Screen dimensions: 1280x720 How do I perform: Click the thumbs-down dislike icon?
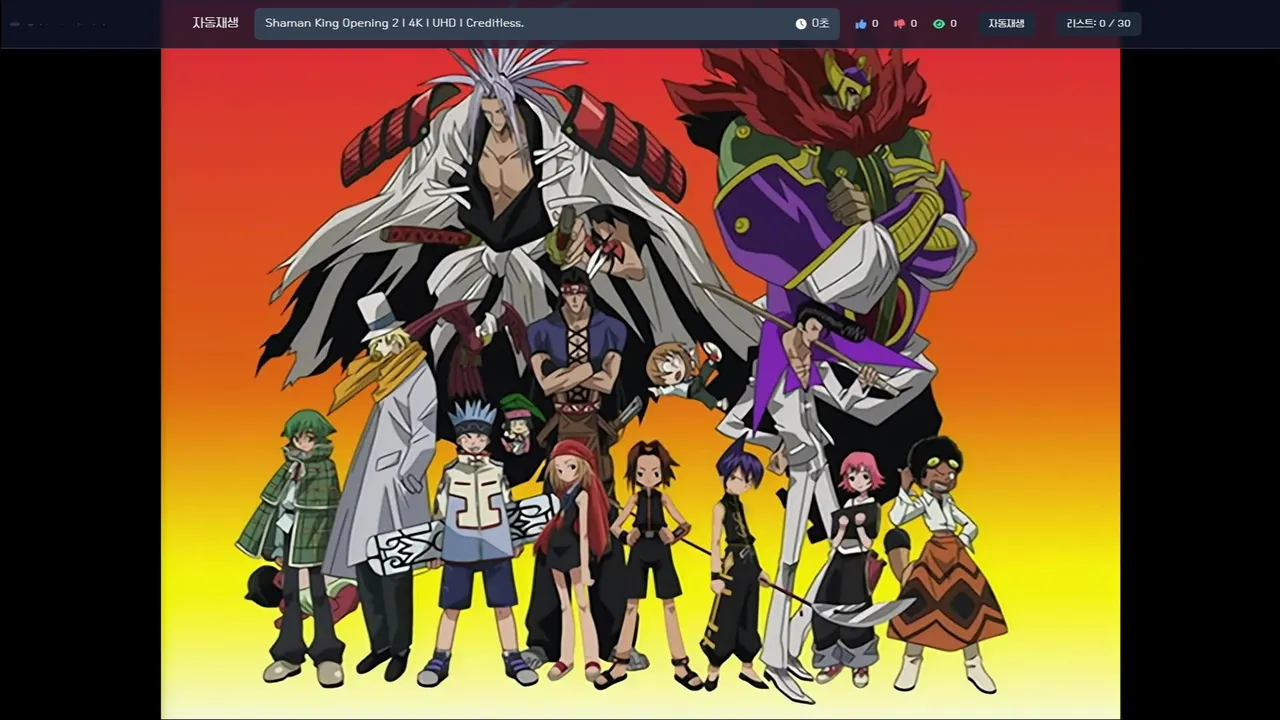(x=899, y=24)
